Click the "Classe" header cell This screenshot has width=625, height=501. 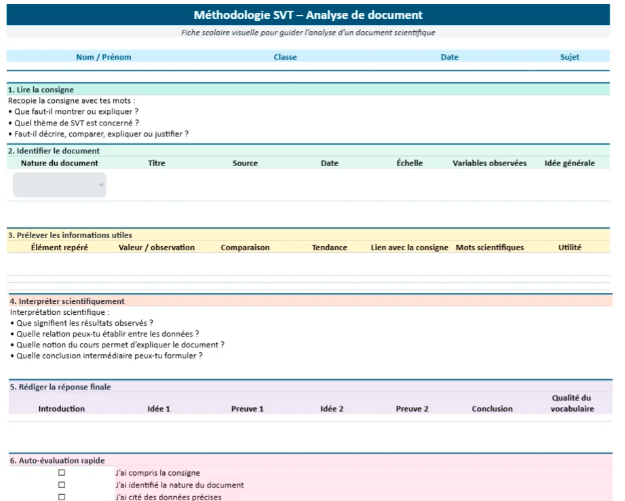pyautogui.click(x=285, y=57)
